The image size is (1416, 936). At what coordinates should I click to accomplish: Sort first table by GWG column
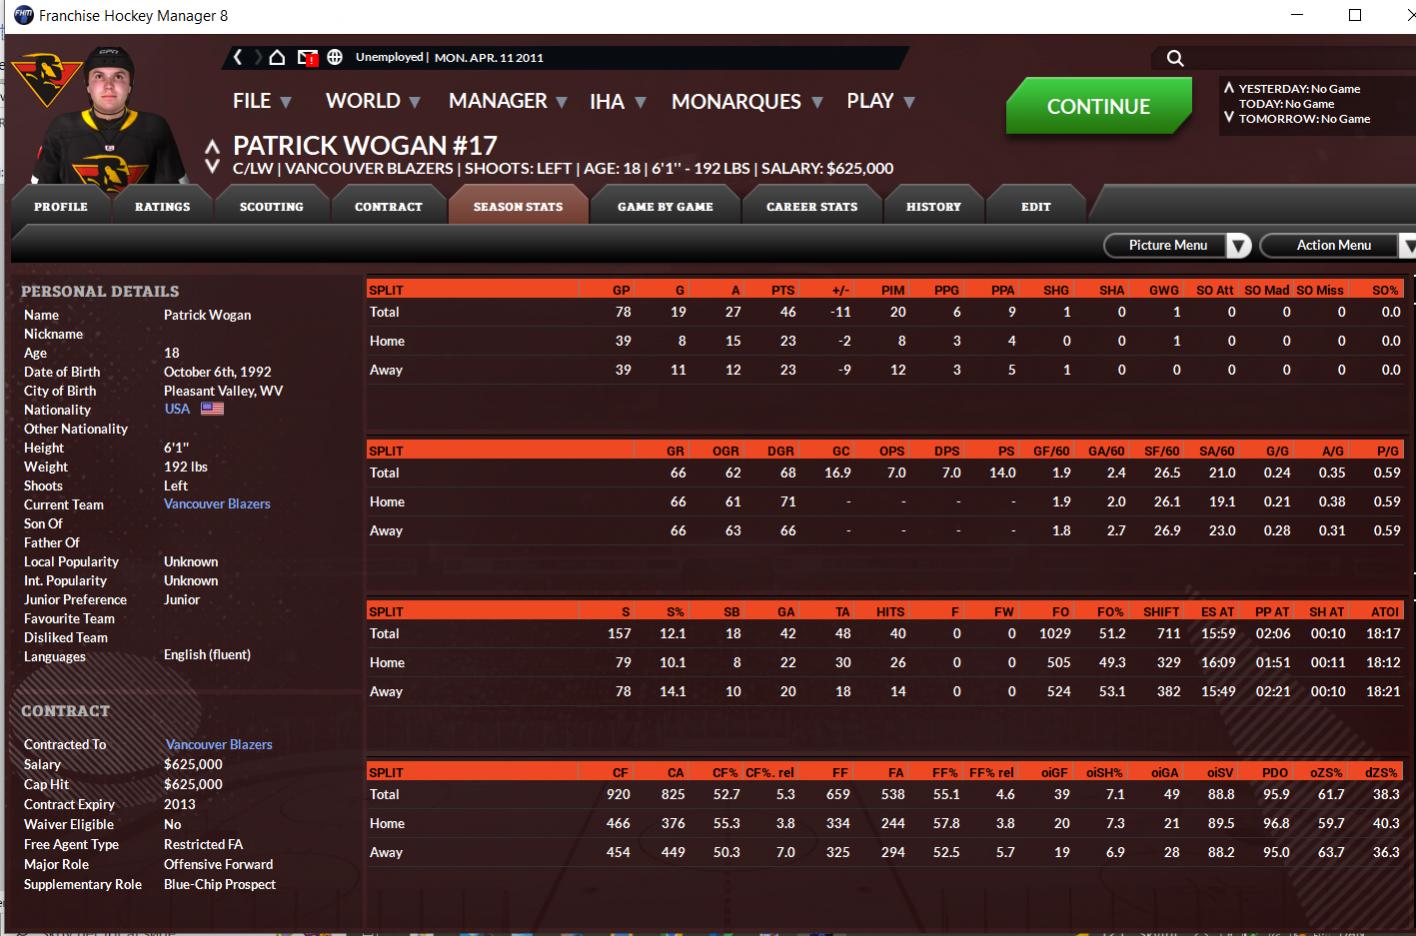(x=1164, y=290)
